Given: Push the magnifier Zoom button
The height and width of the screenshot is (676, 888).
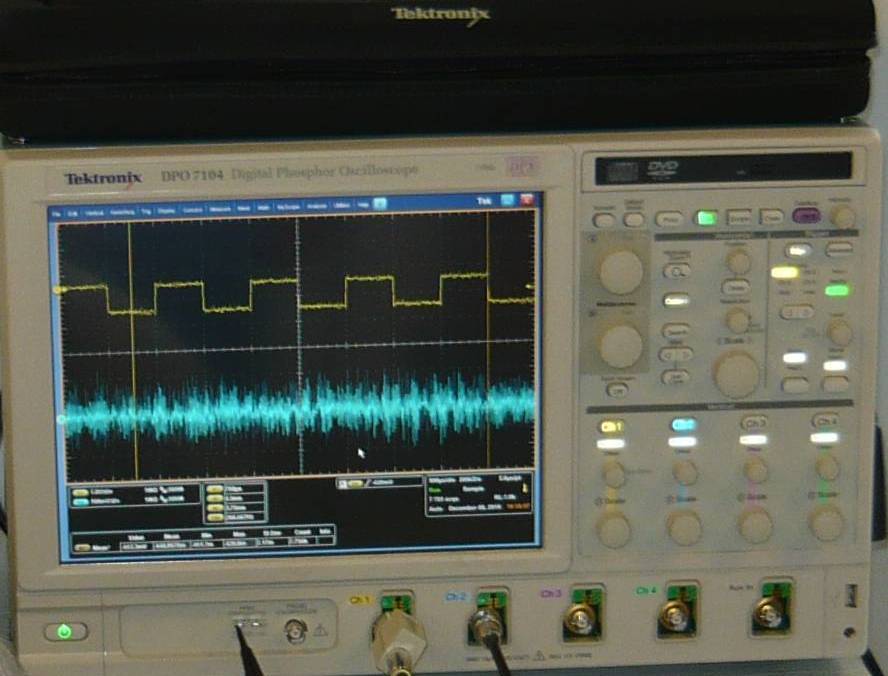Looking at the screenshot, I should 676,272.
